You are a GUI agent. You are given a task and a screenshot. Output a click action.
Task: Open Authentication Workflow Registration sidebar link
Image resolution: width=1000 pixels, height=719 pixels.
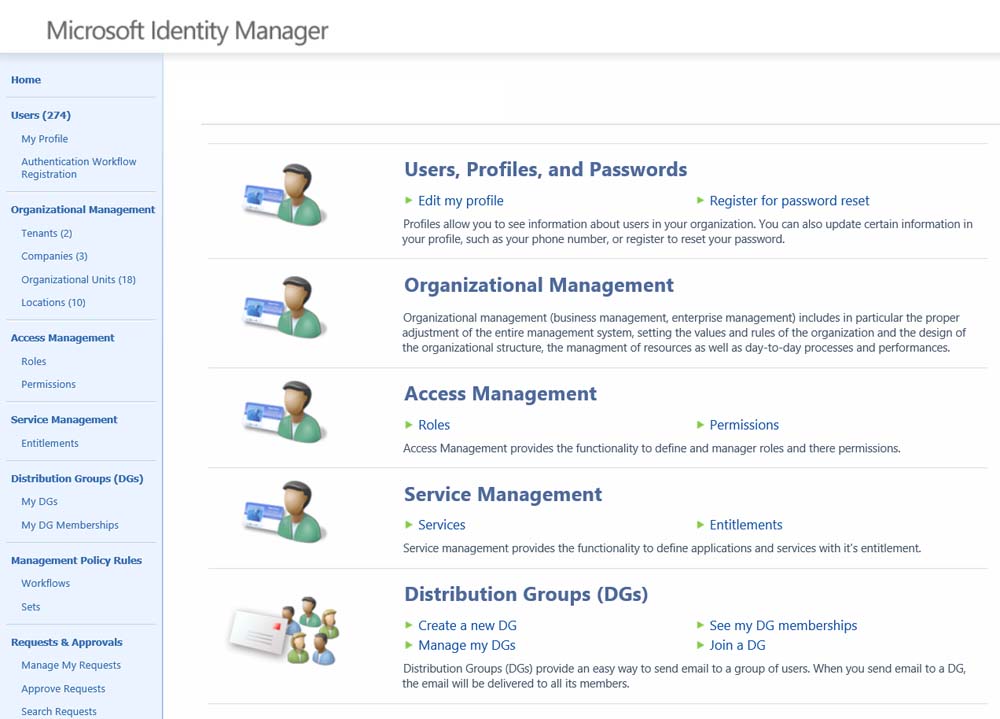(78, 168)
